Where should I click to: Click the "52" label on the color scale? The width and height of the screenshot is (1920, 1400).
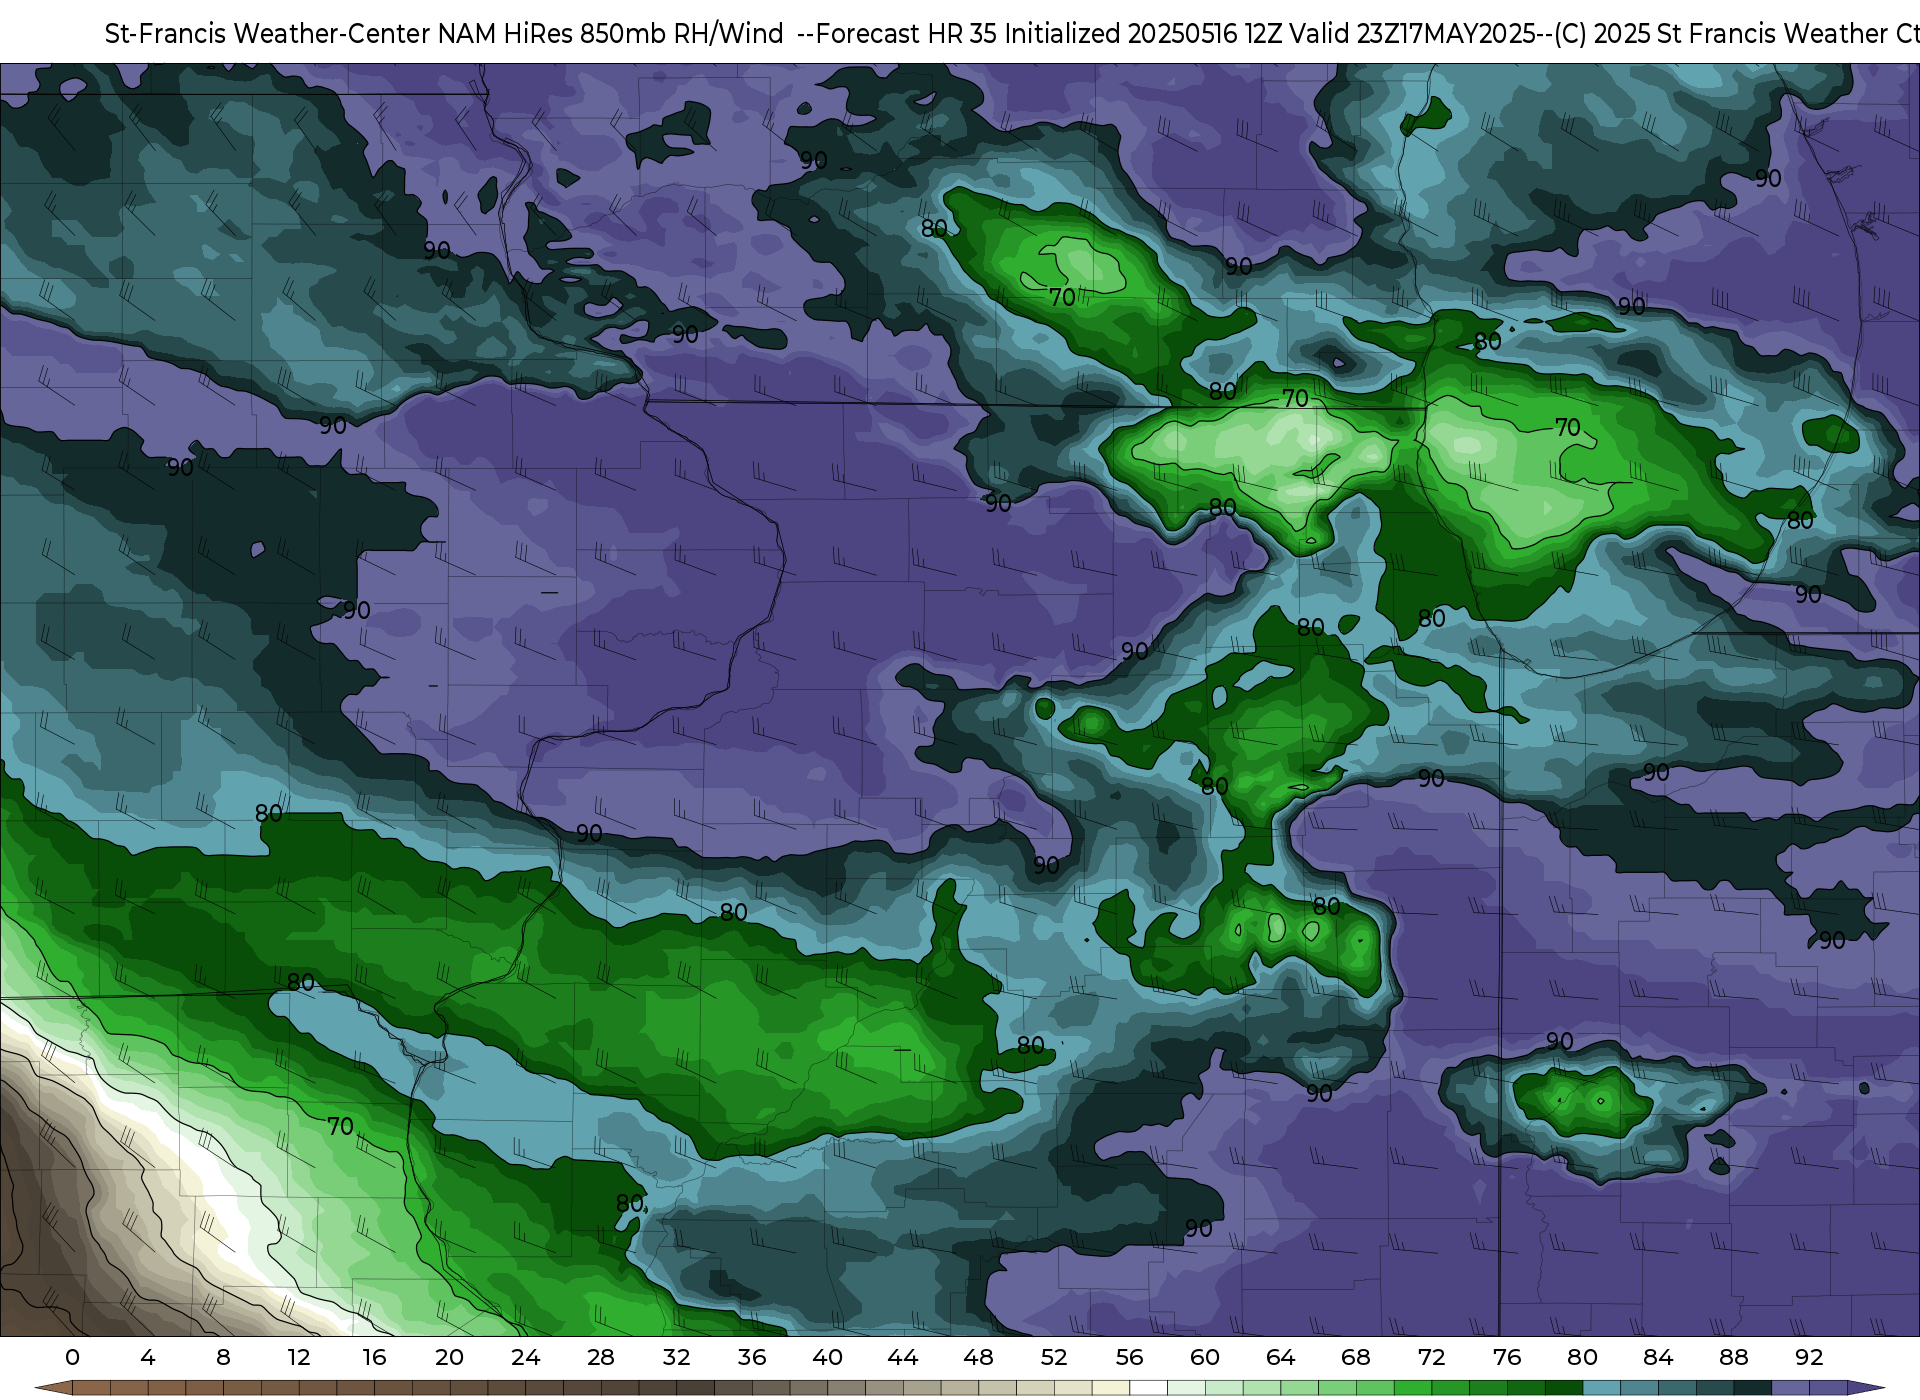[x=1054, y=1357]
